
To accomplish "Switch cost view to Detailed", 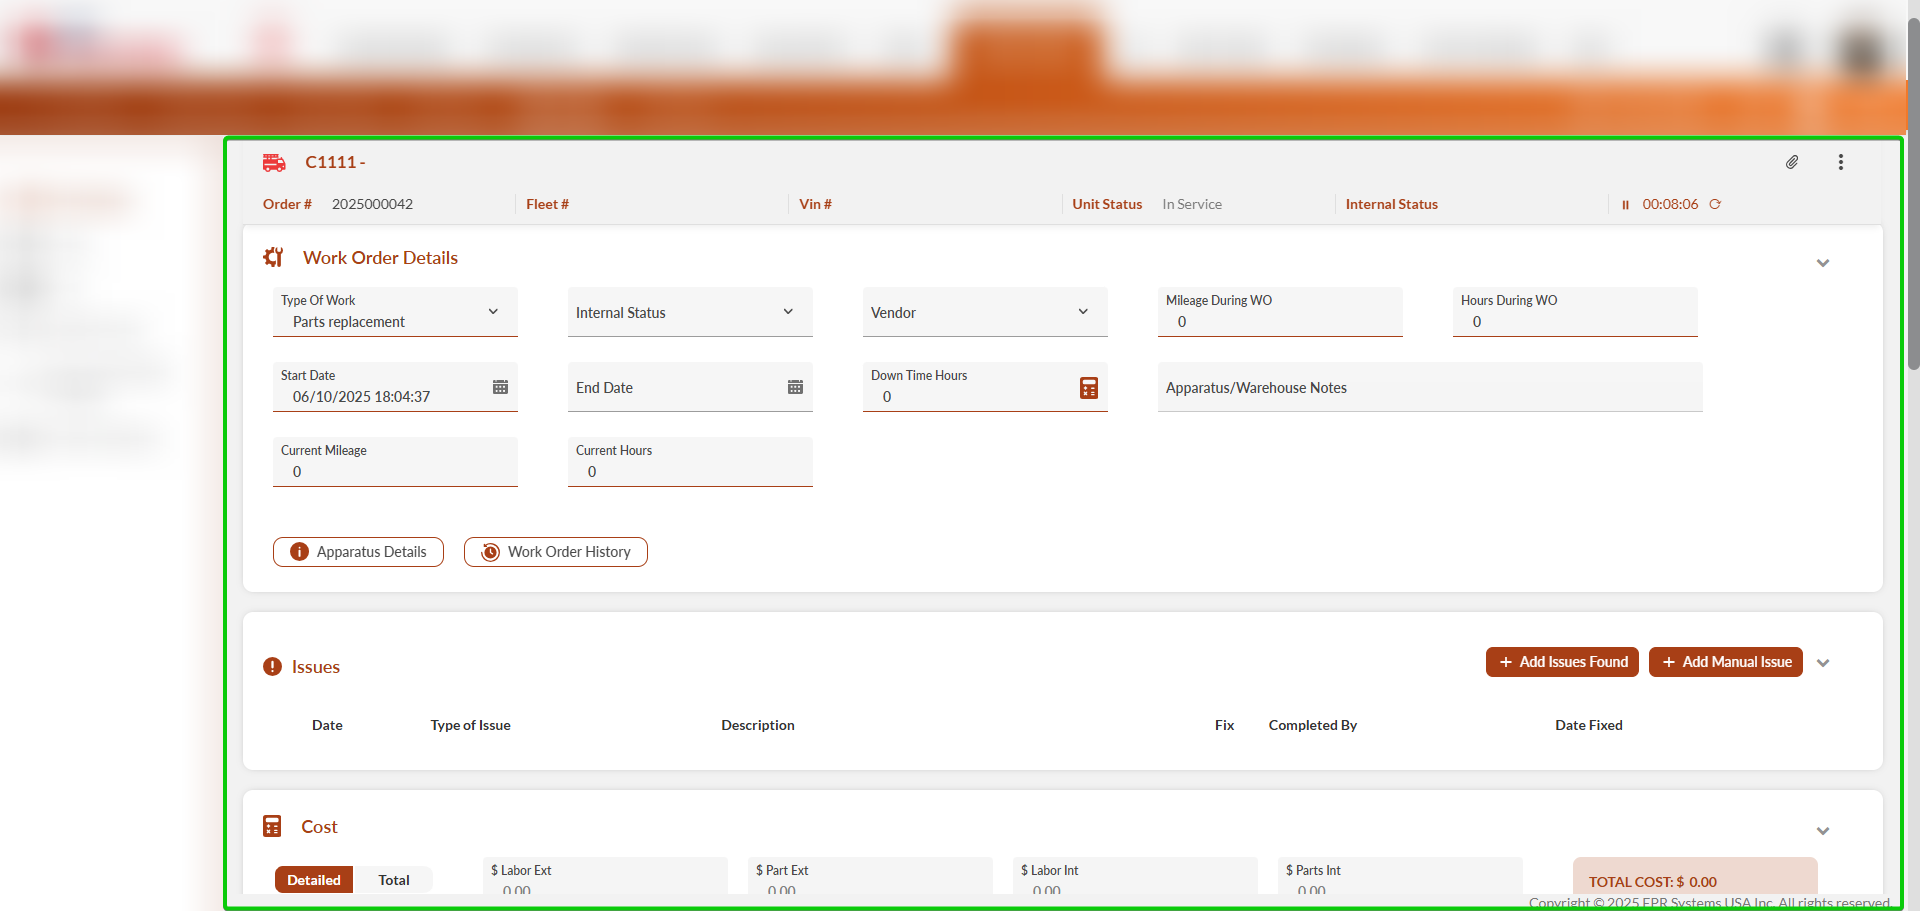I will click(314, 880).
